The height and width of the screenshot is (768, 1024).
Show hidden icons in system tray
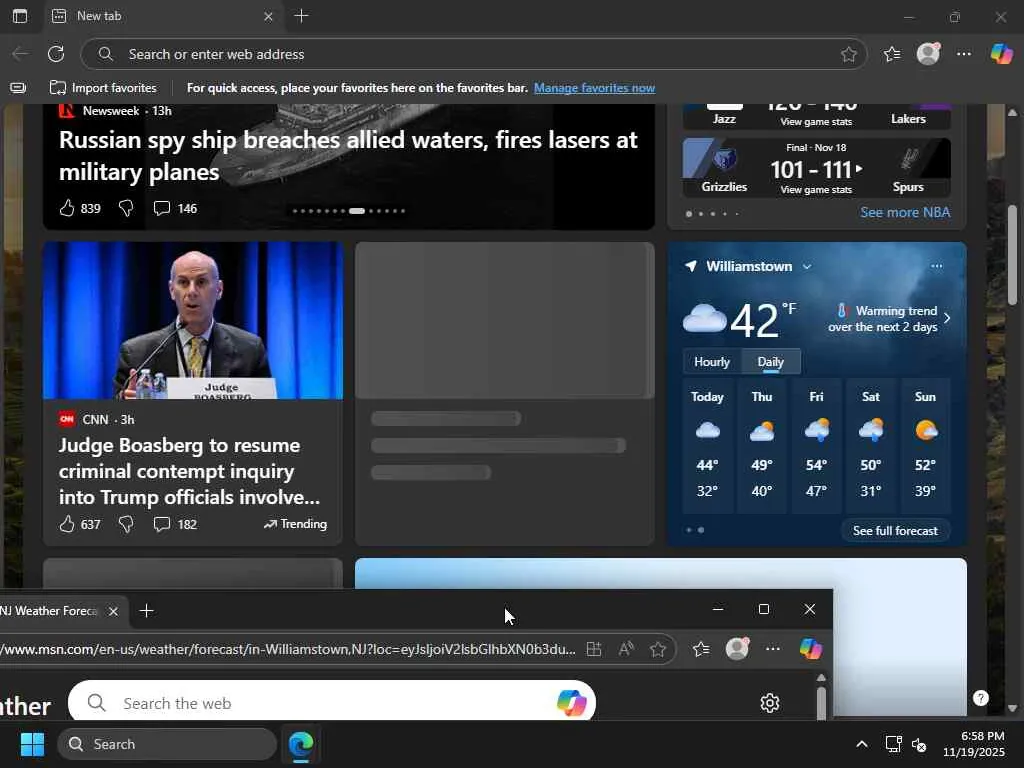[862, 744]
